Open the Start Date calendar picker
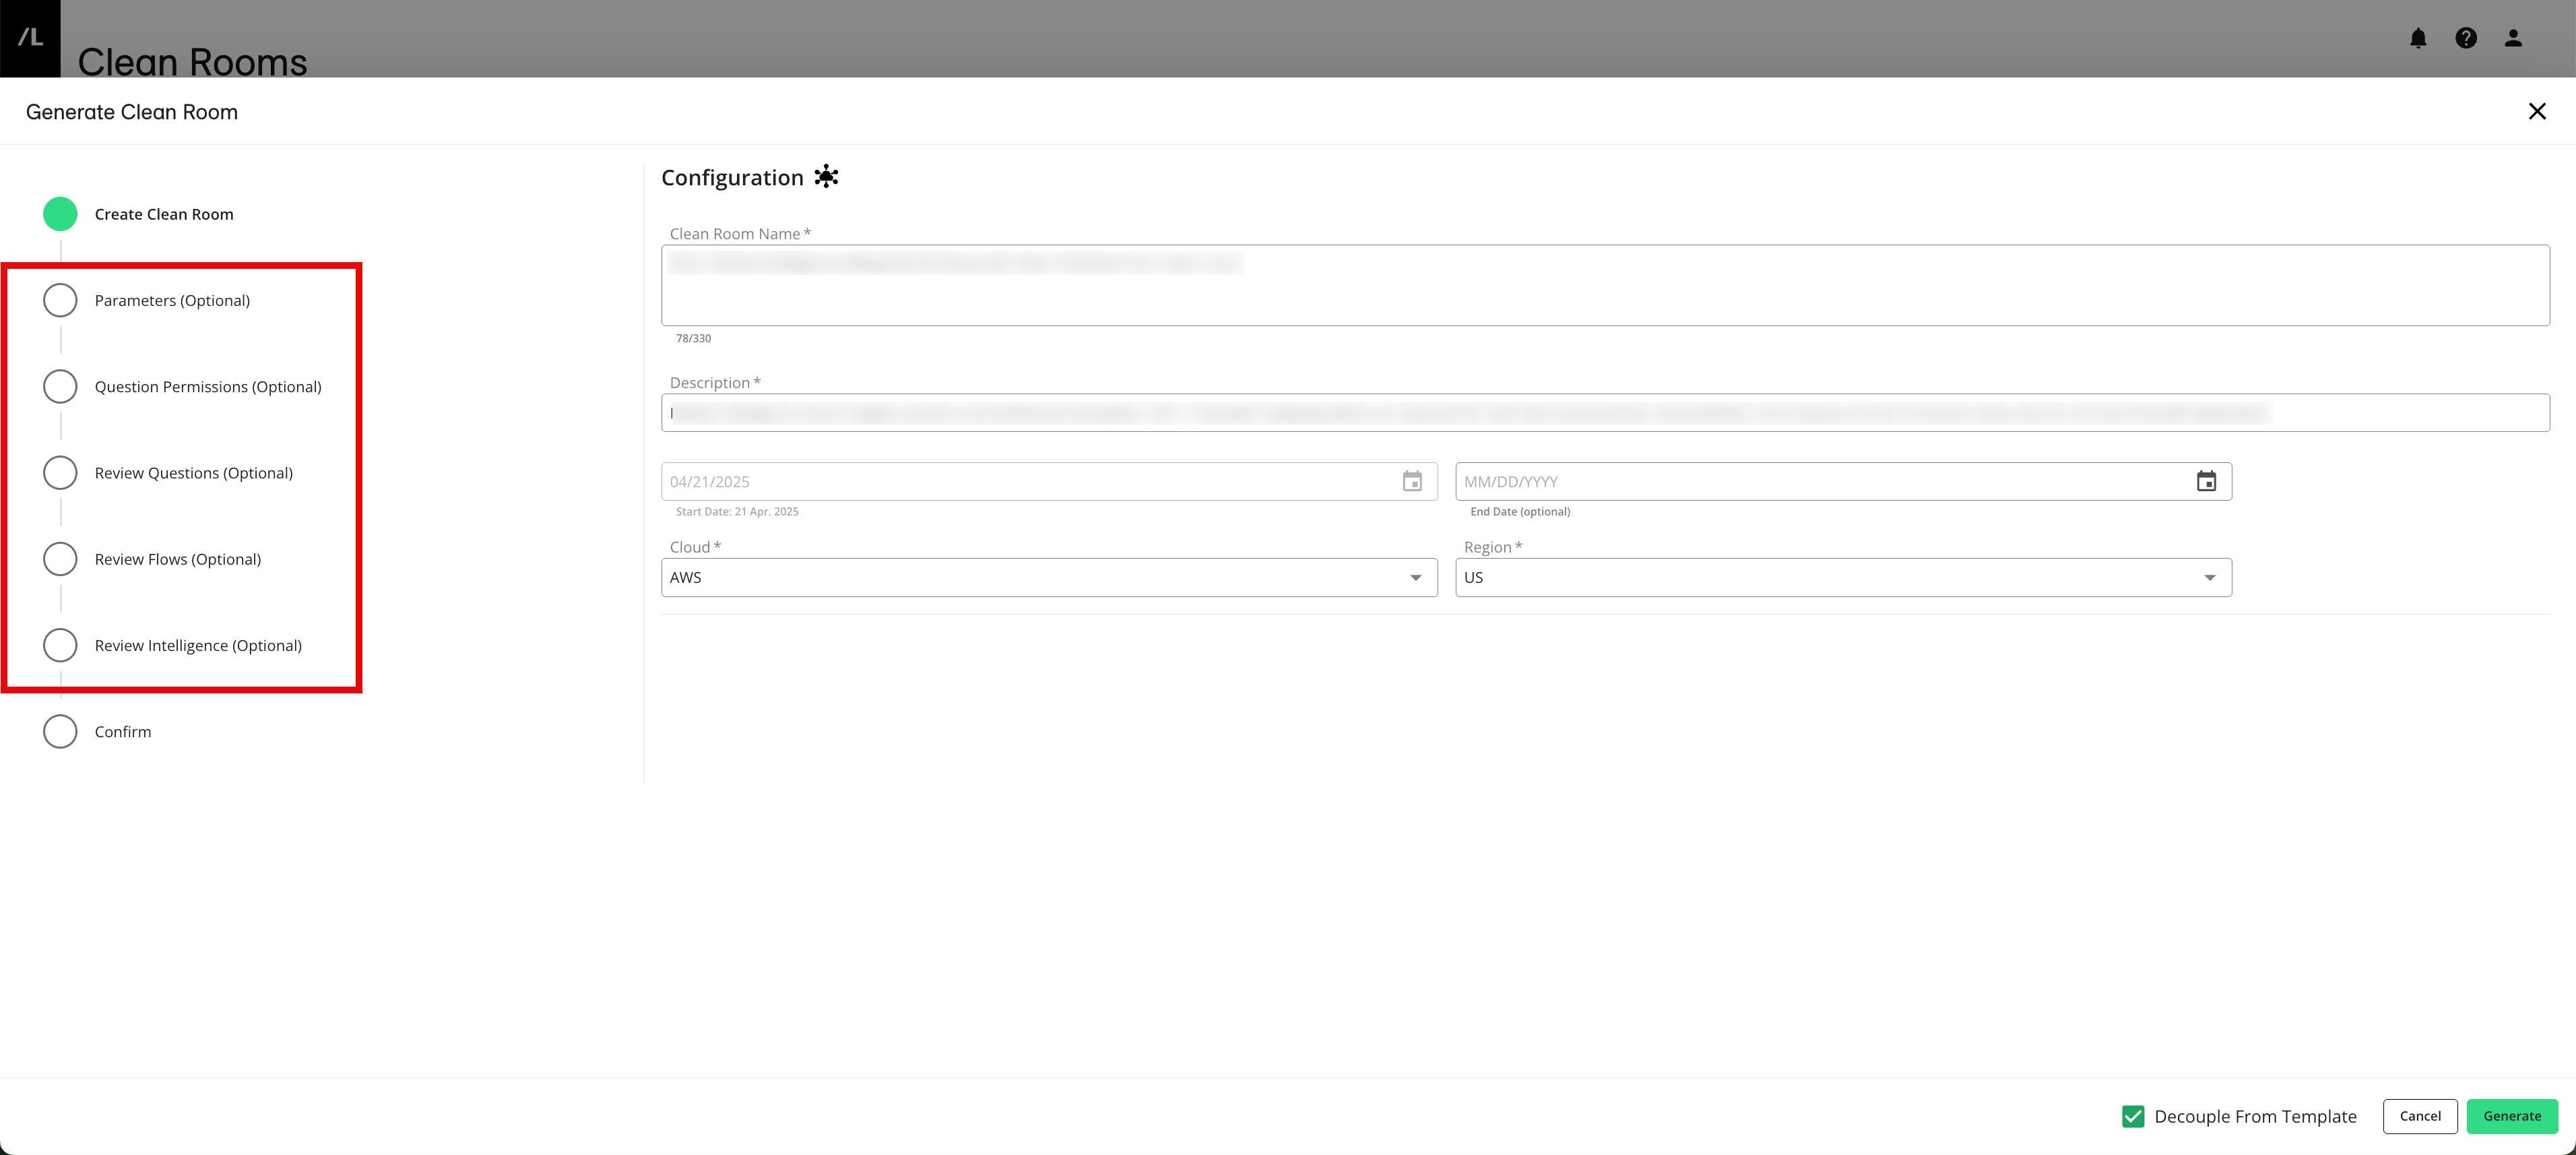 tap(1412, 481)
